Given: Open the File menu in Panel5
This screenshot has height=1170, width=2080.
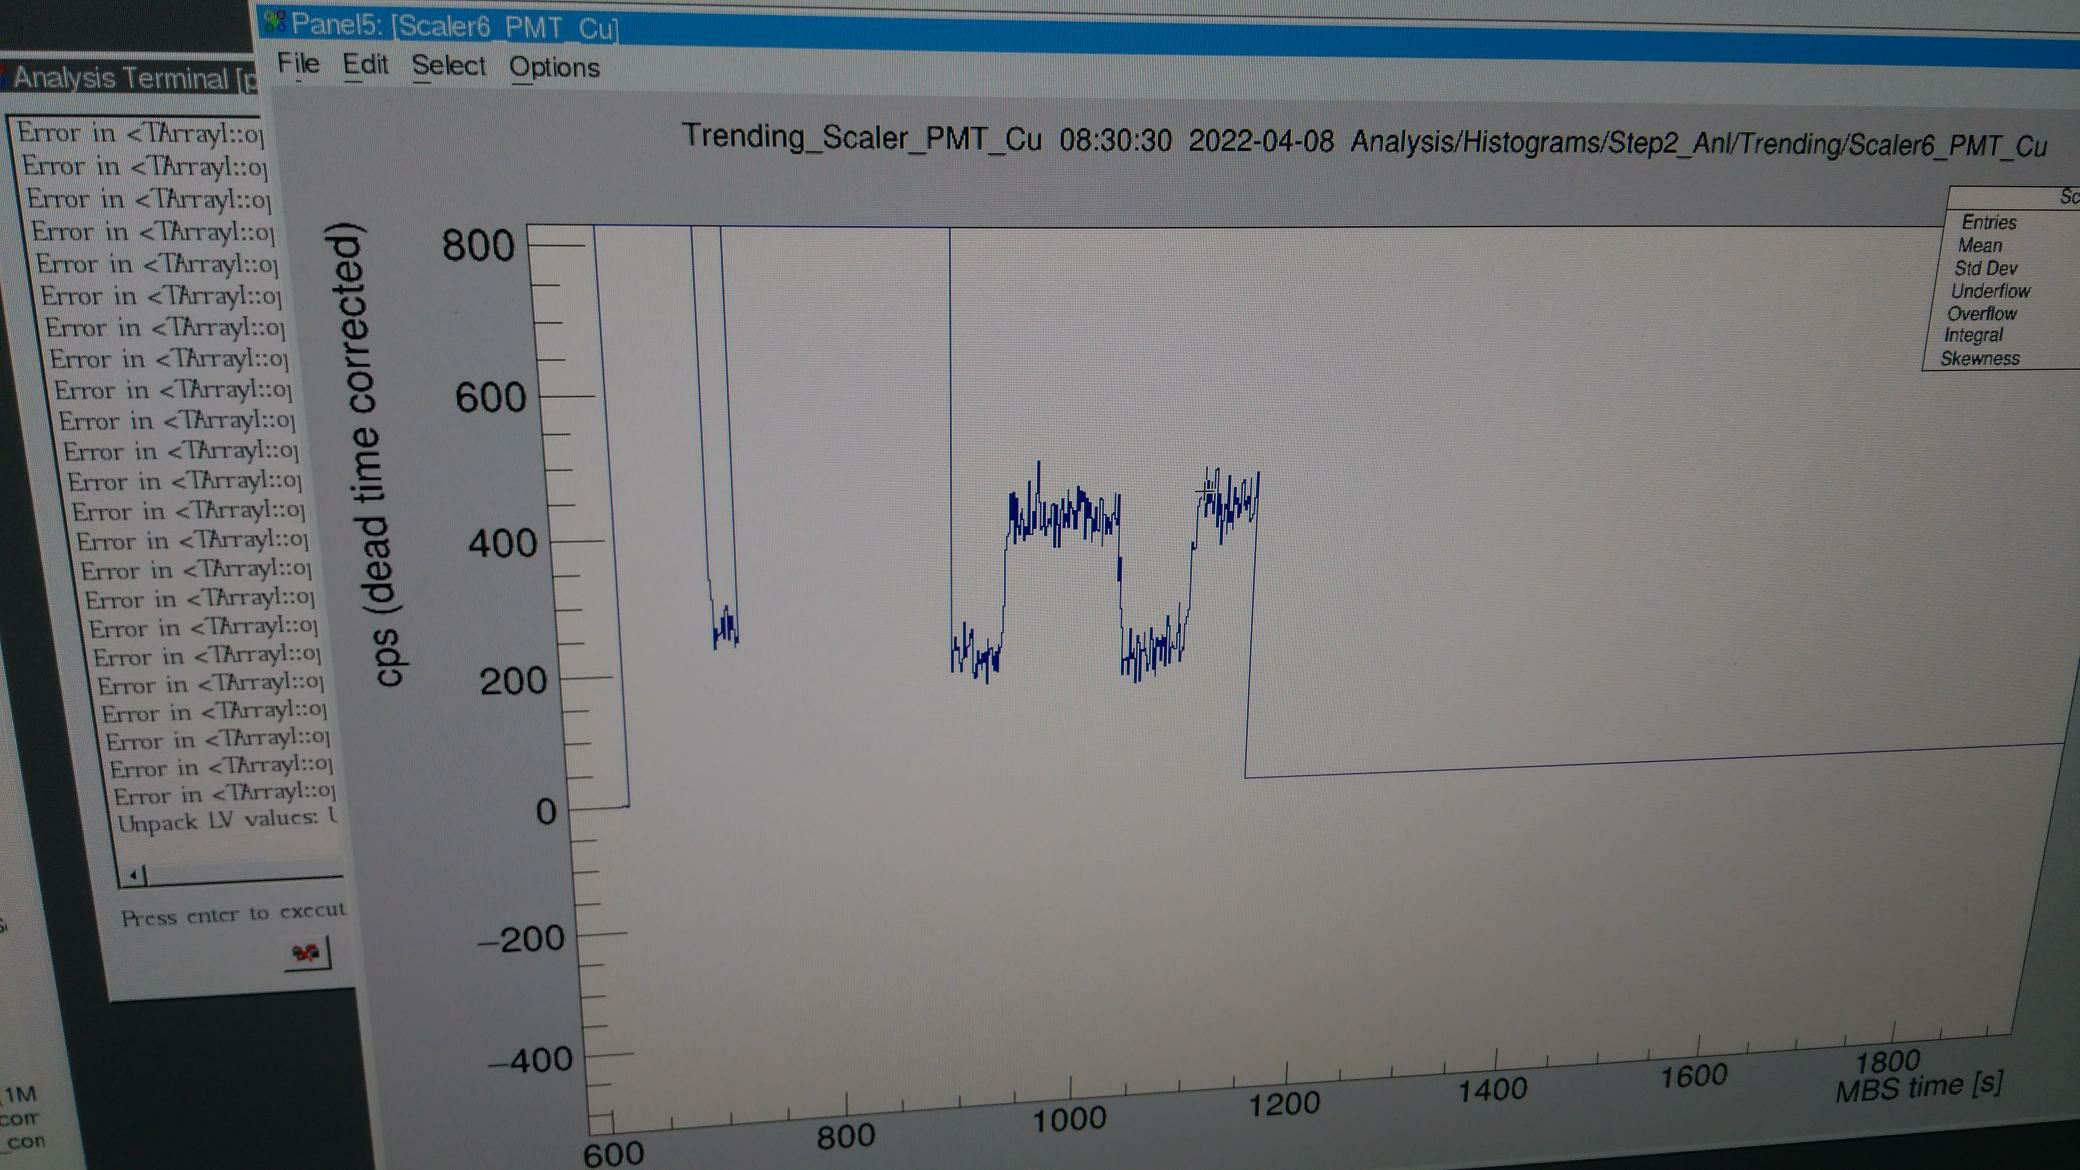Looking at the screenshot, I should coord(298,63).
